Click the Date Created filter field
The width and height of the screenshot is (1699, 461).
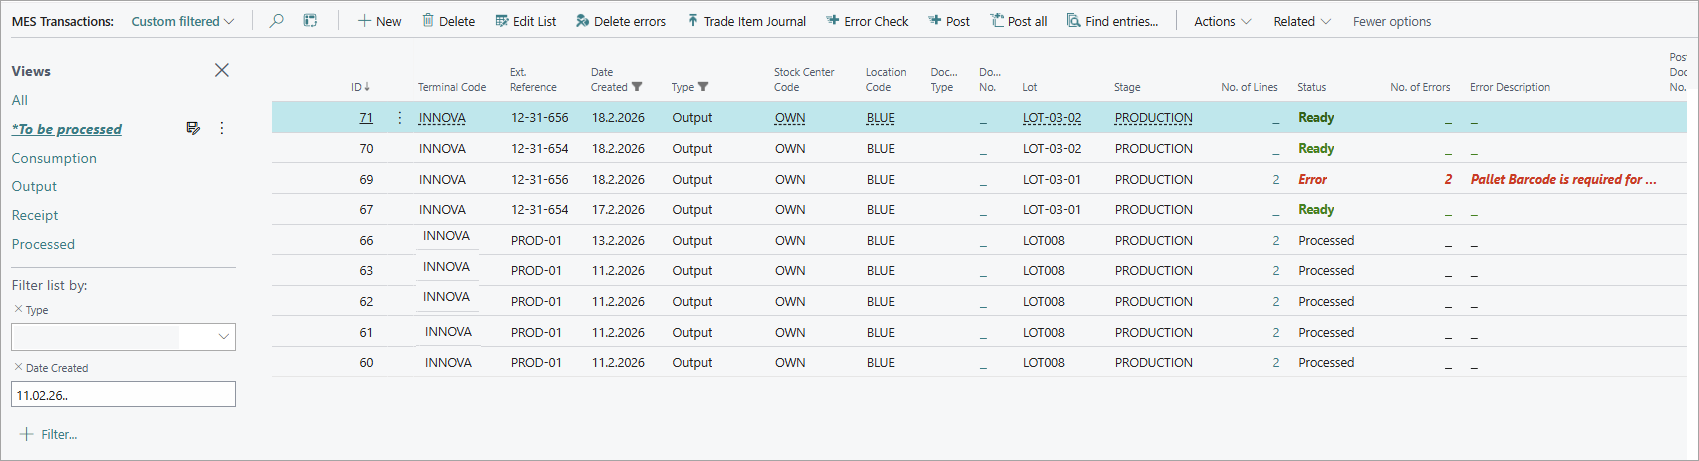click(x=123, y=394)
